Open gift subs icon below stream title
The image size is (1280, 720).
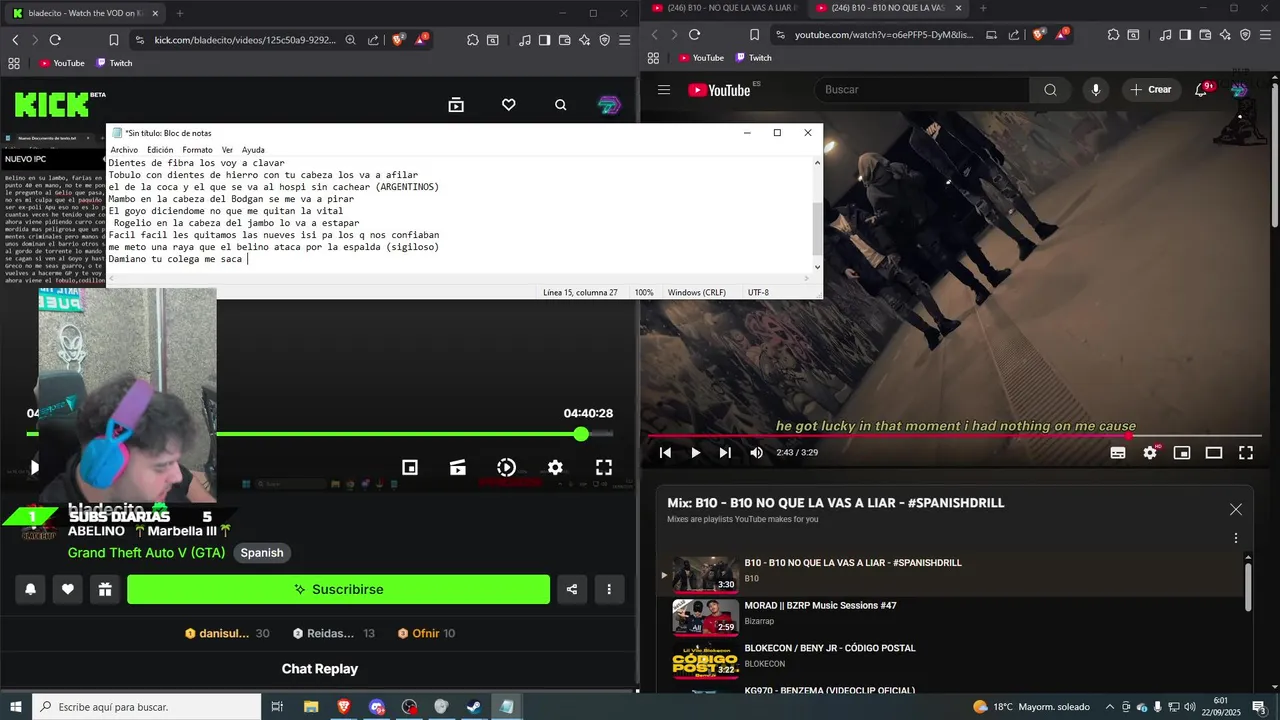coord(105,589)
